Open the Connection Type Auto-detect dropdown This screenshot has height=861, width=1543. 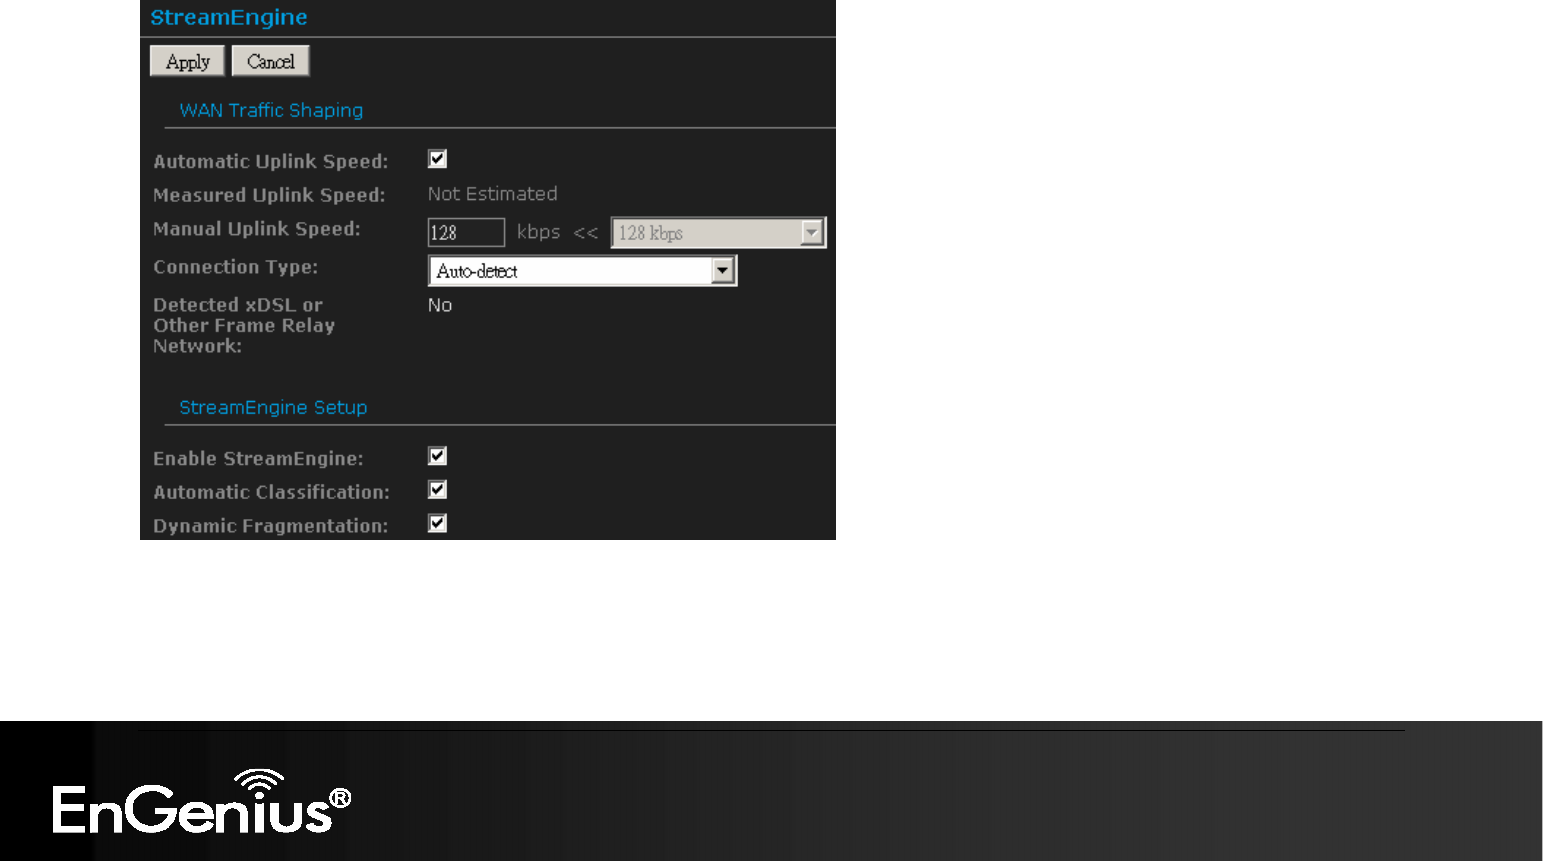coord(583,271)
